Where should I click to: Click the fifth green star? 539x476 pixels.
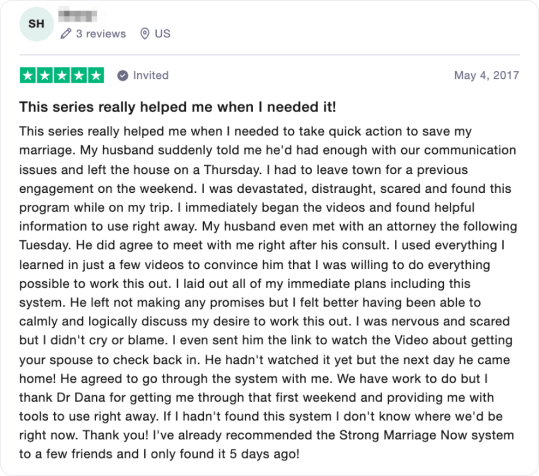point(96,75)
